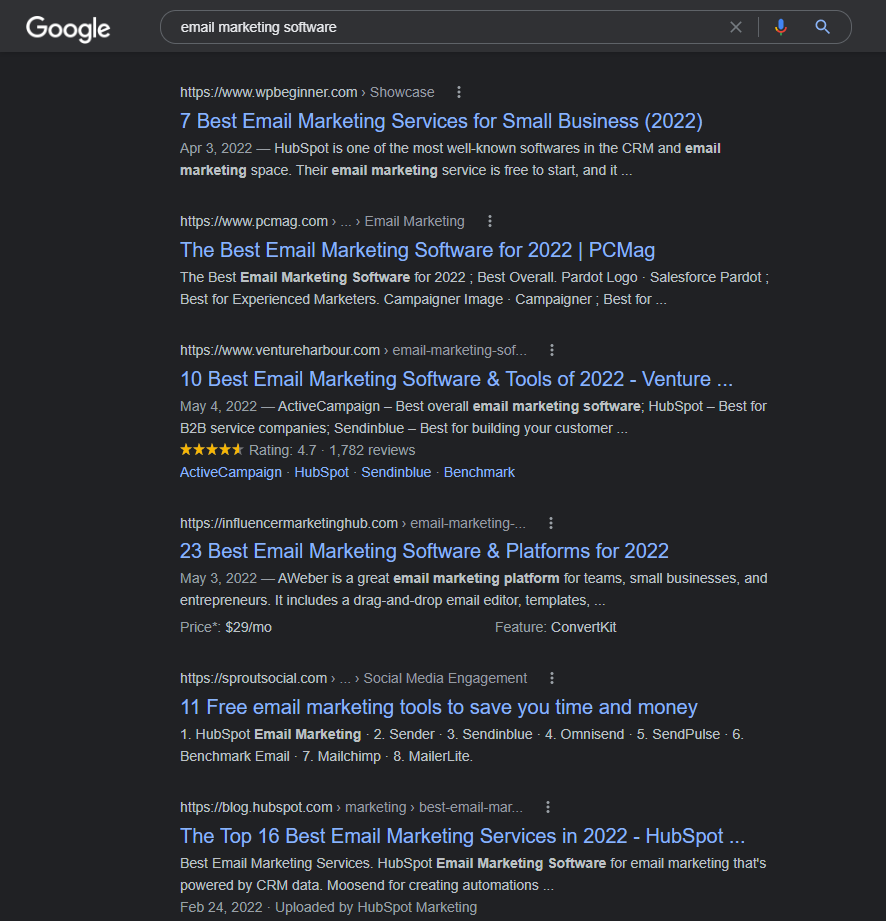Open '11 Free email marketing tools' result
Image resolution: width=886 pixels, height=921 pixels.
[438, 707]
